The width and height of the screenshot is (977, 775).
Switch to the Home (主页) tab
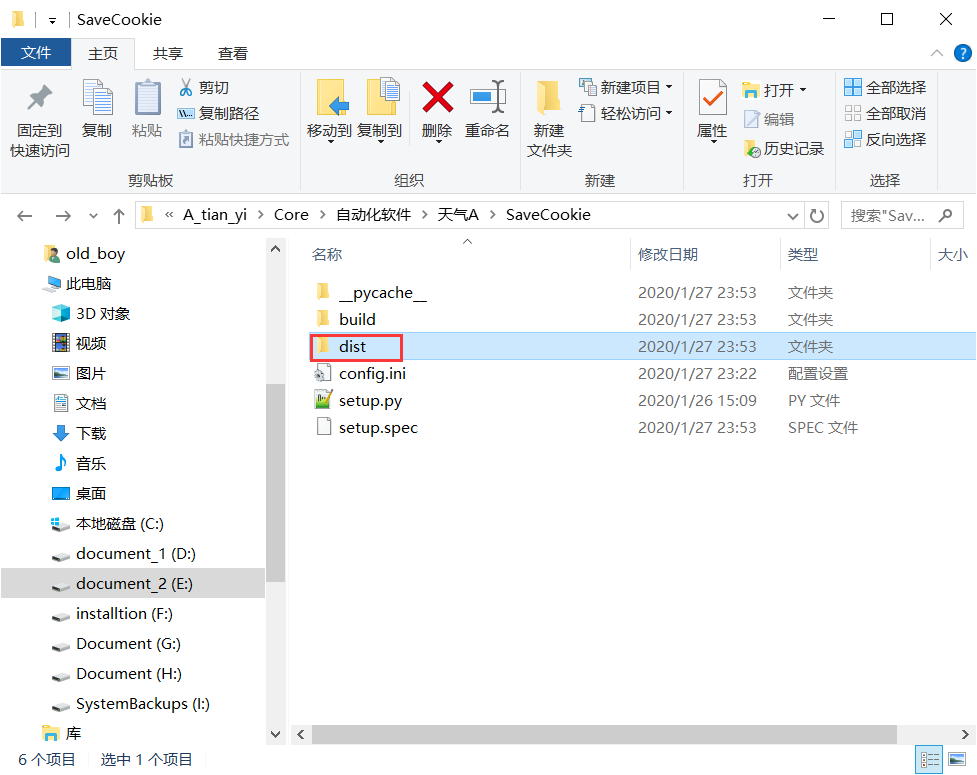pyautogui.click(x=103, y=54)
